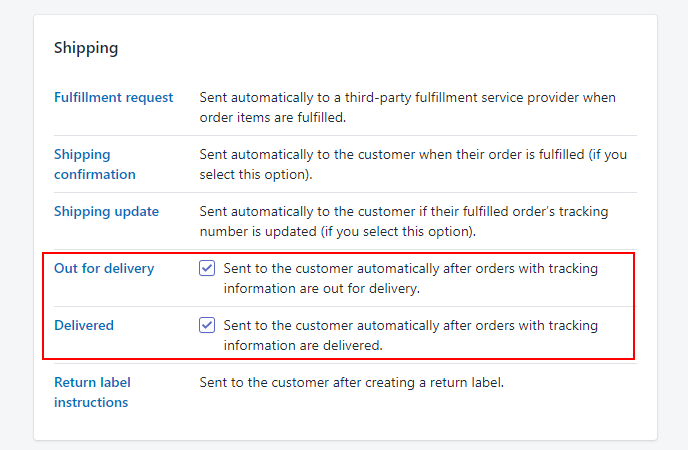Click 'number is updated (if you select this option)' text

[x=338, y=232]
